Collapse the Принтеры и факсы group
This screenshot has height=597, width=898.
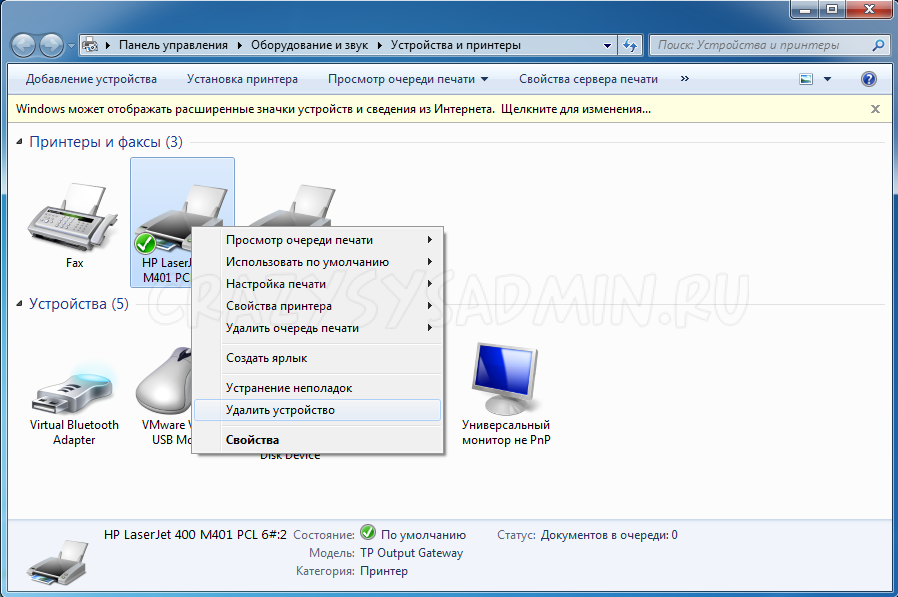tap(21, 143)
